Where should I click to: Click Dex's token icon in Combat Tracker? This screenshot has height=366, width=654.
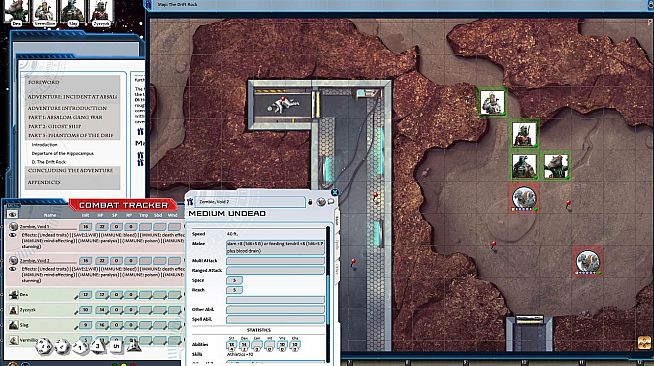tap(13, 295)
